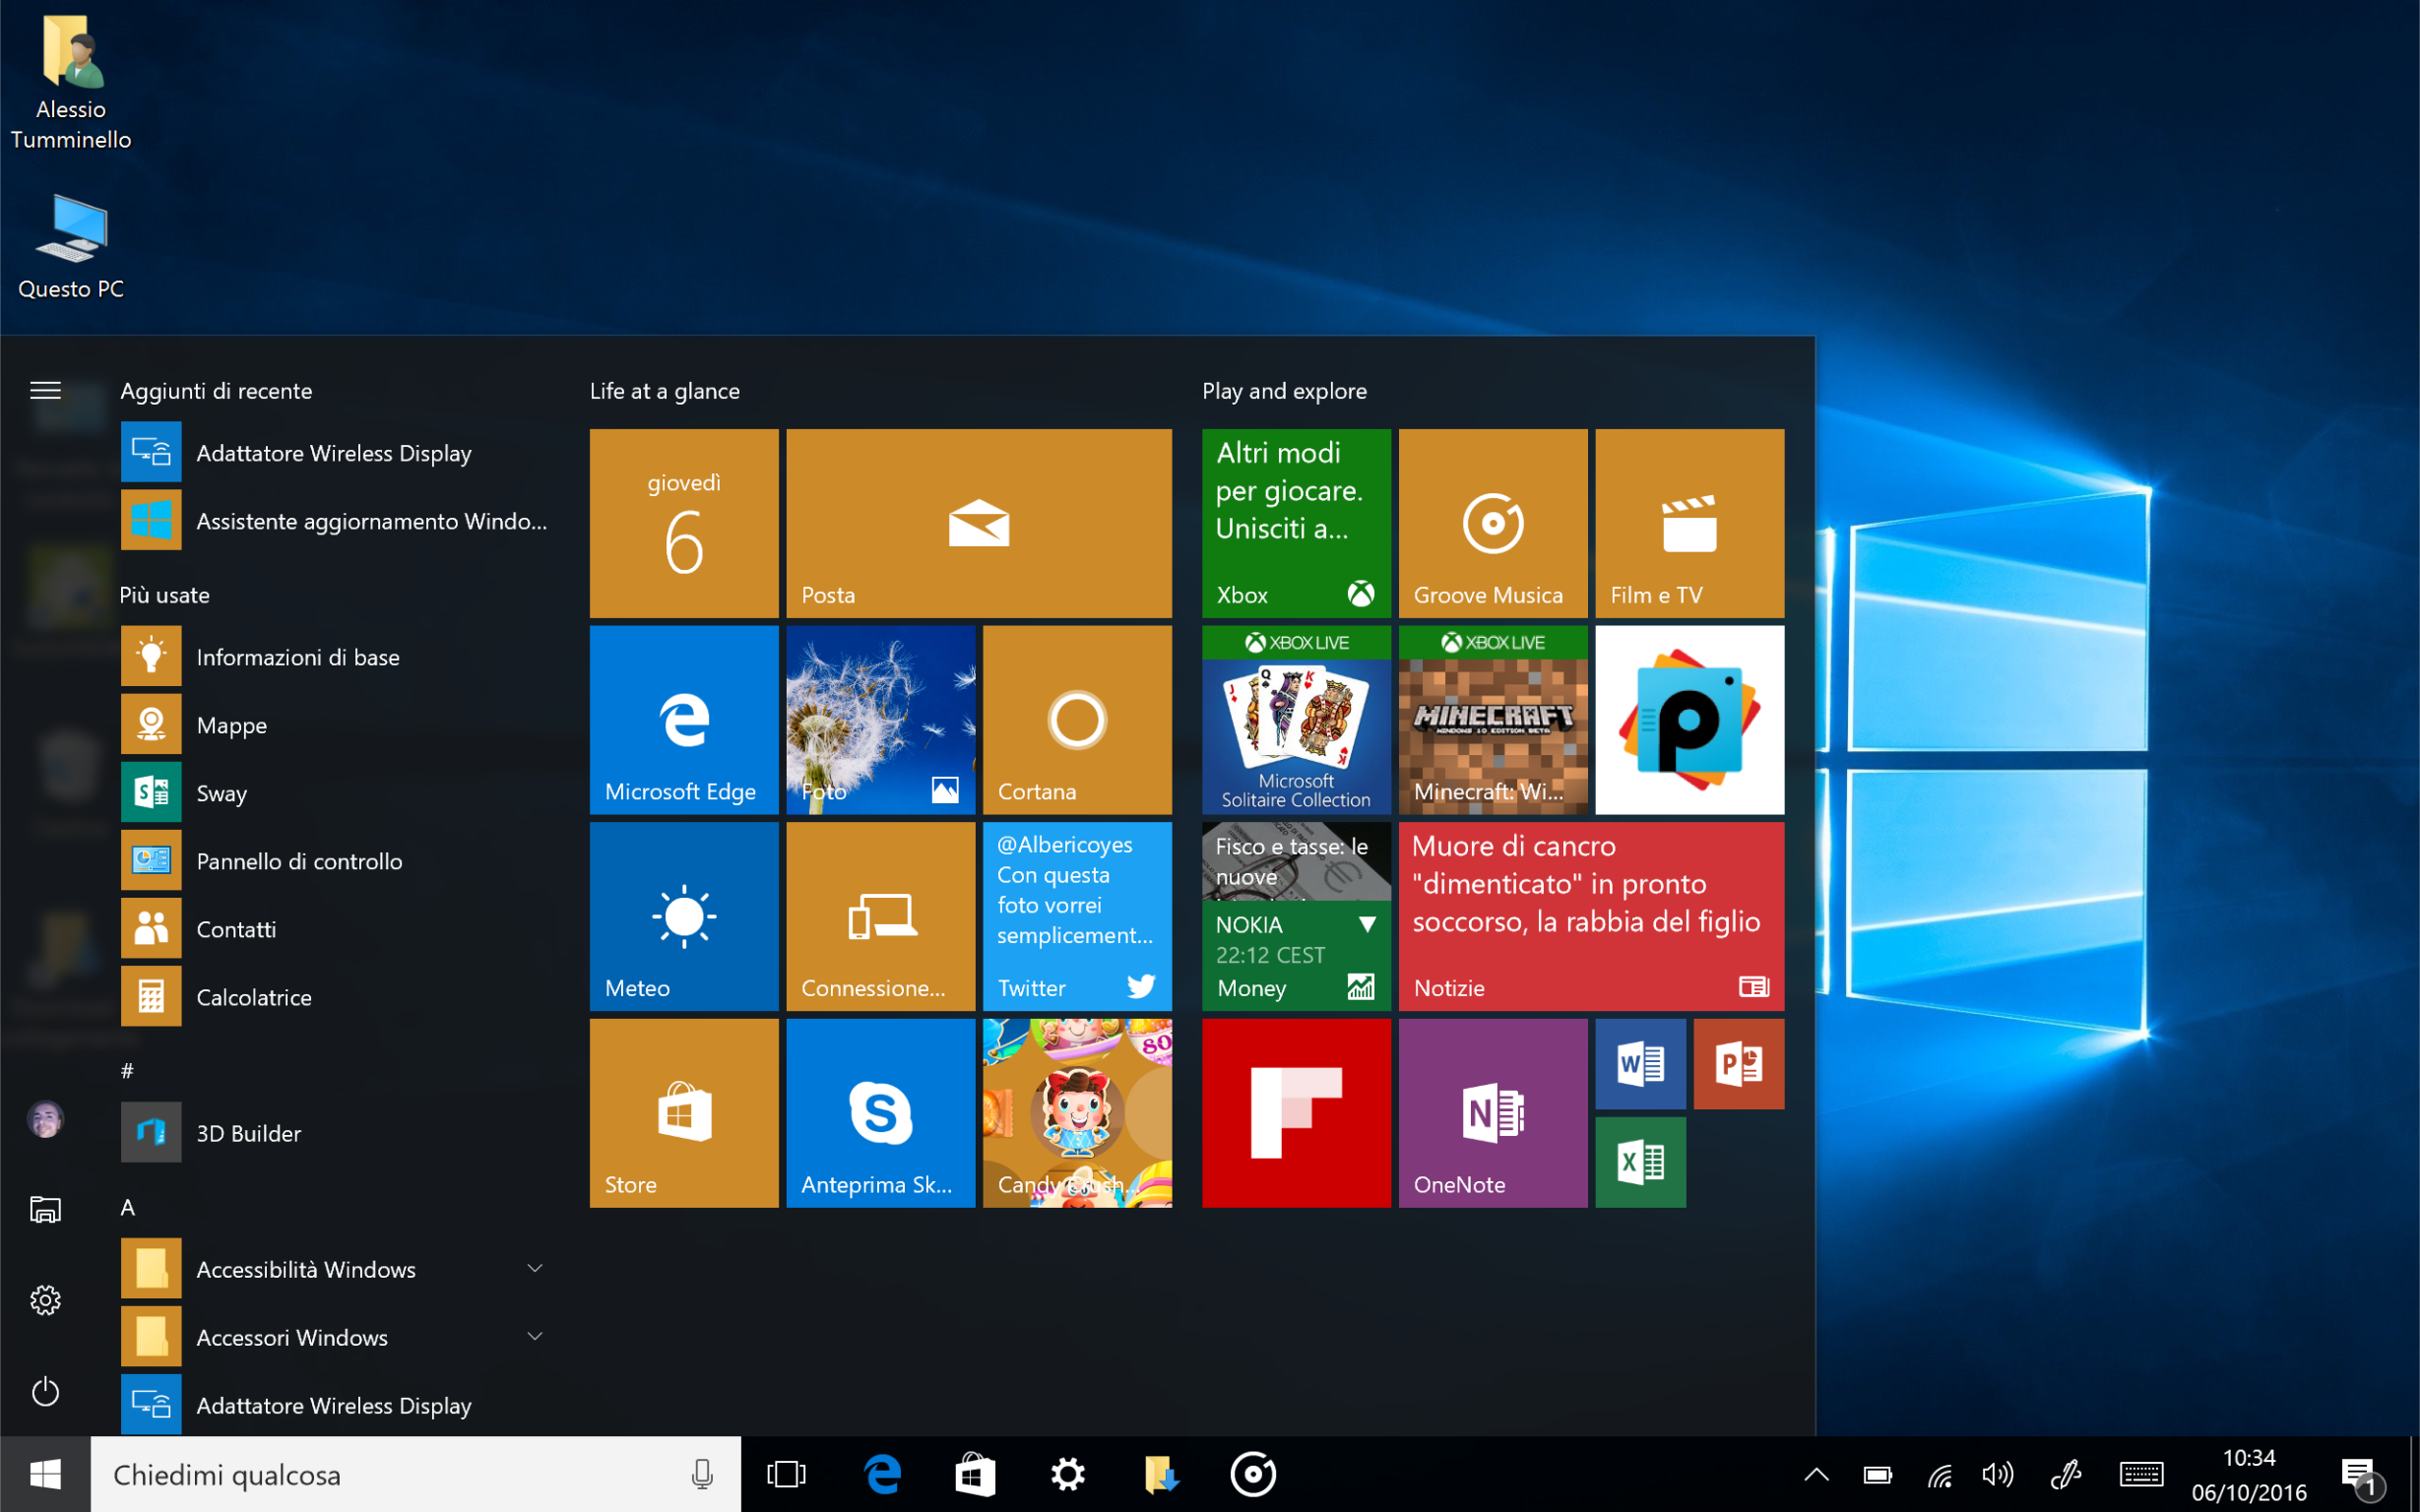Open downloads folder icon on taskbar
Viewport: 2420px width, 1512px height.
click(1161, 1475)
